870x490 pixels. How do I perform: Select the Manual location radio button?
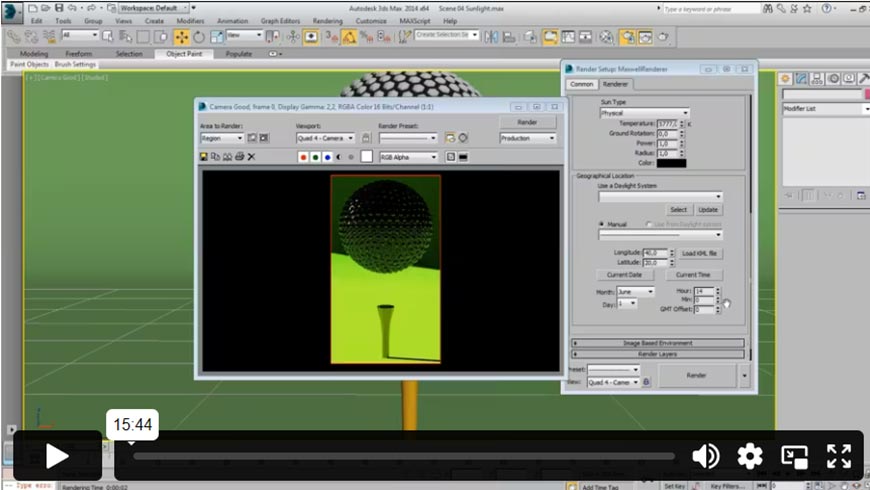601,224
